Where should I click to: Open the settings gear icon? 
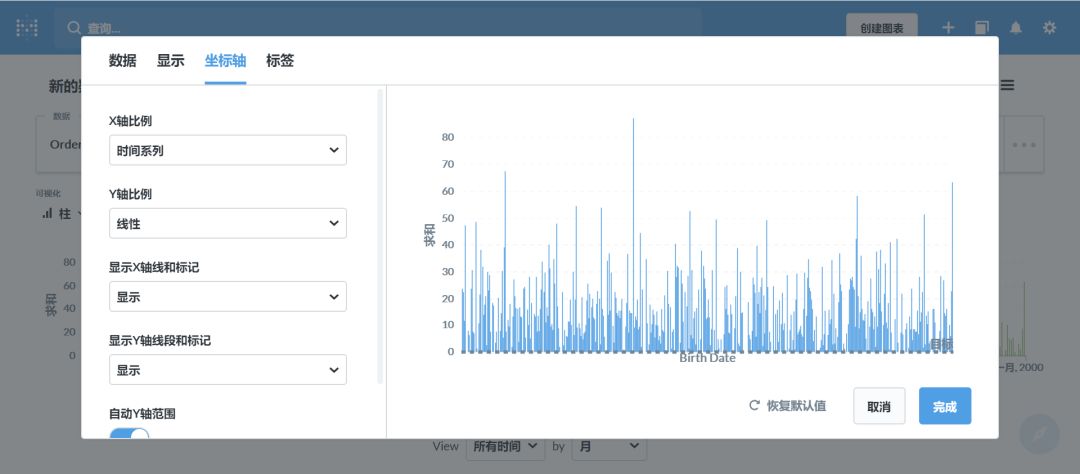pyautogui.click(x=1049, y=28)
